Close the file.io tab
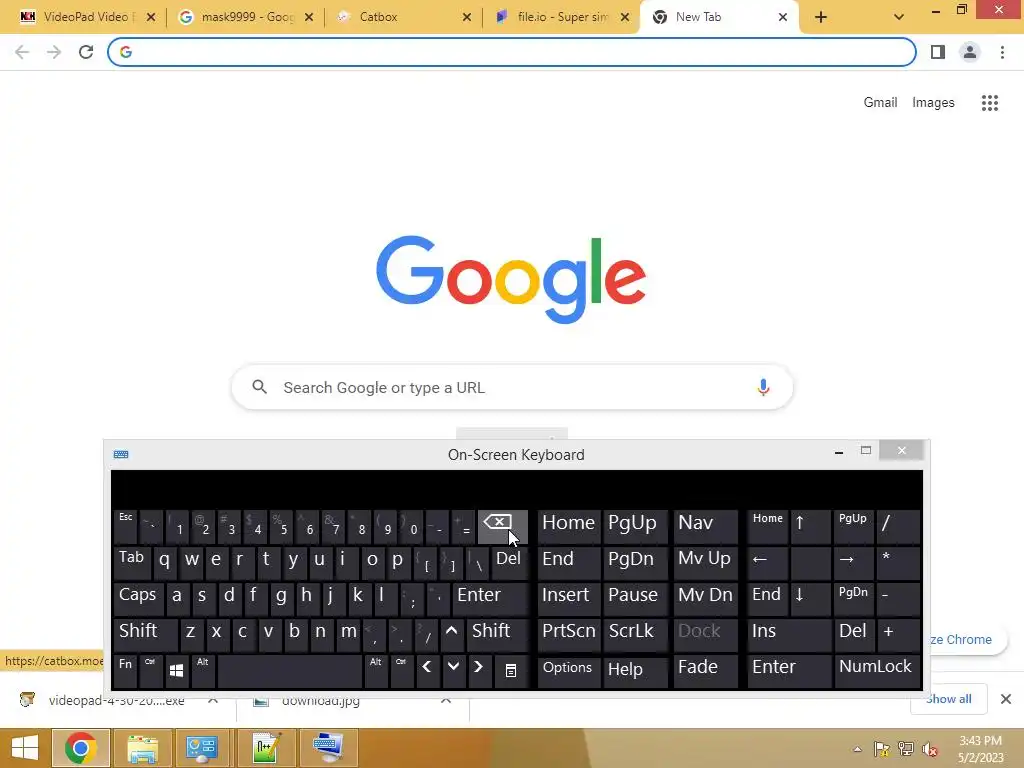The height and width of the screenshot is (768, 1024). 625,17
